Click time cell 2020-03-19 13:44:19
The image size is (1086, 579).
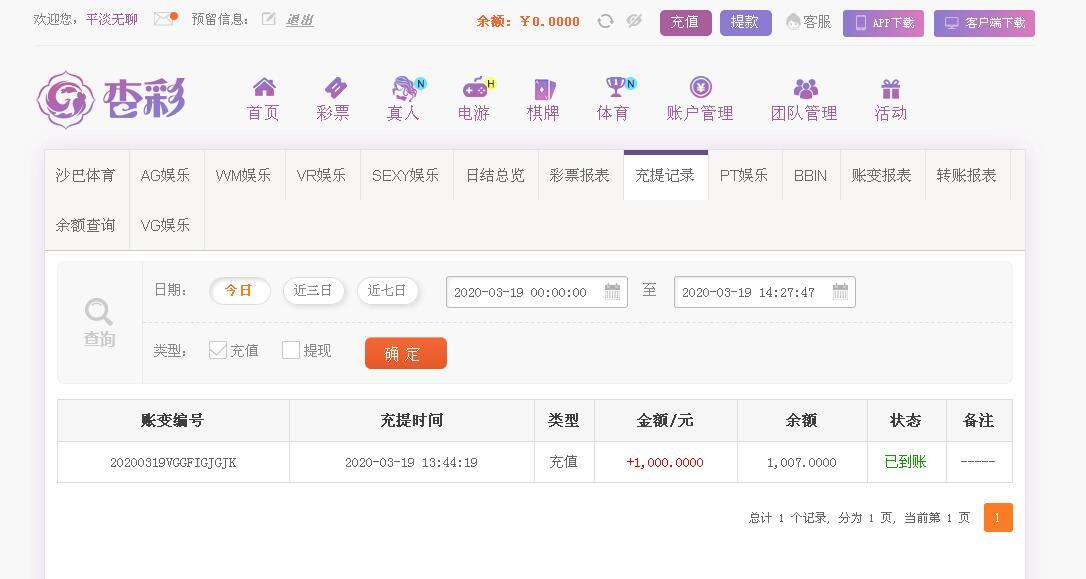(411, 463)
